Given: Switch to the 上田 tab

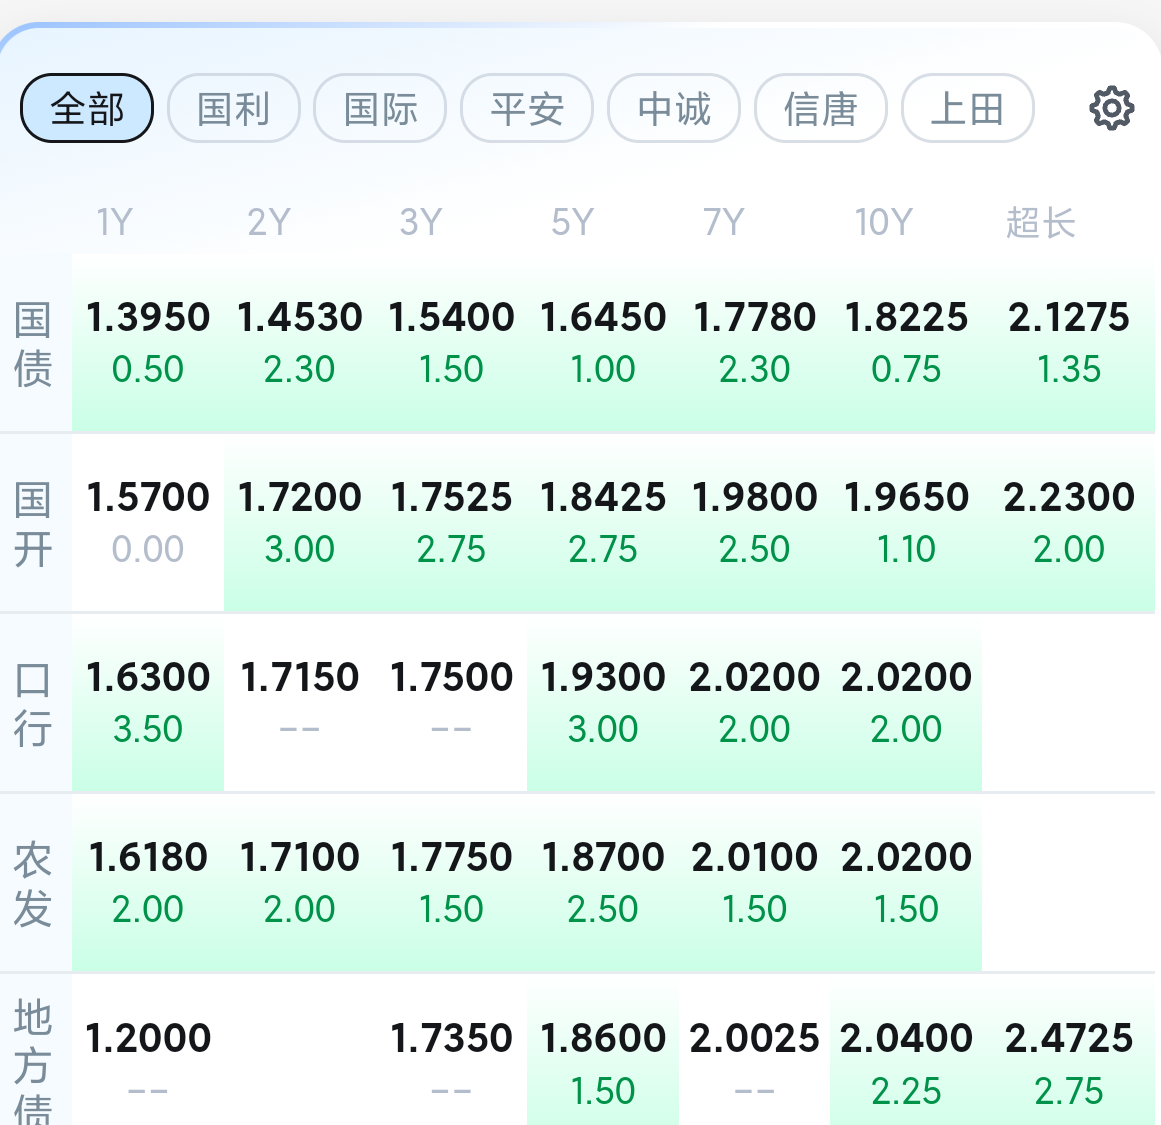Looking at the screenshot, I should click(x=967, y=108).
